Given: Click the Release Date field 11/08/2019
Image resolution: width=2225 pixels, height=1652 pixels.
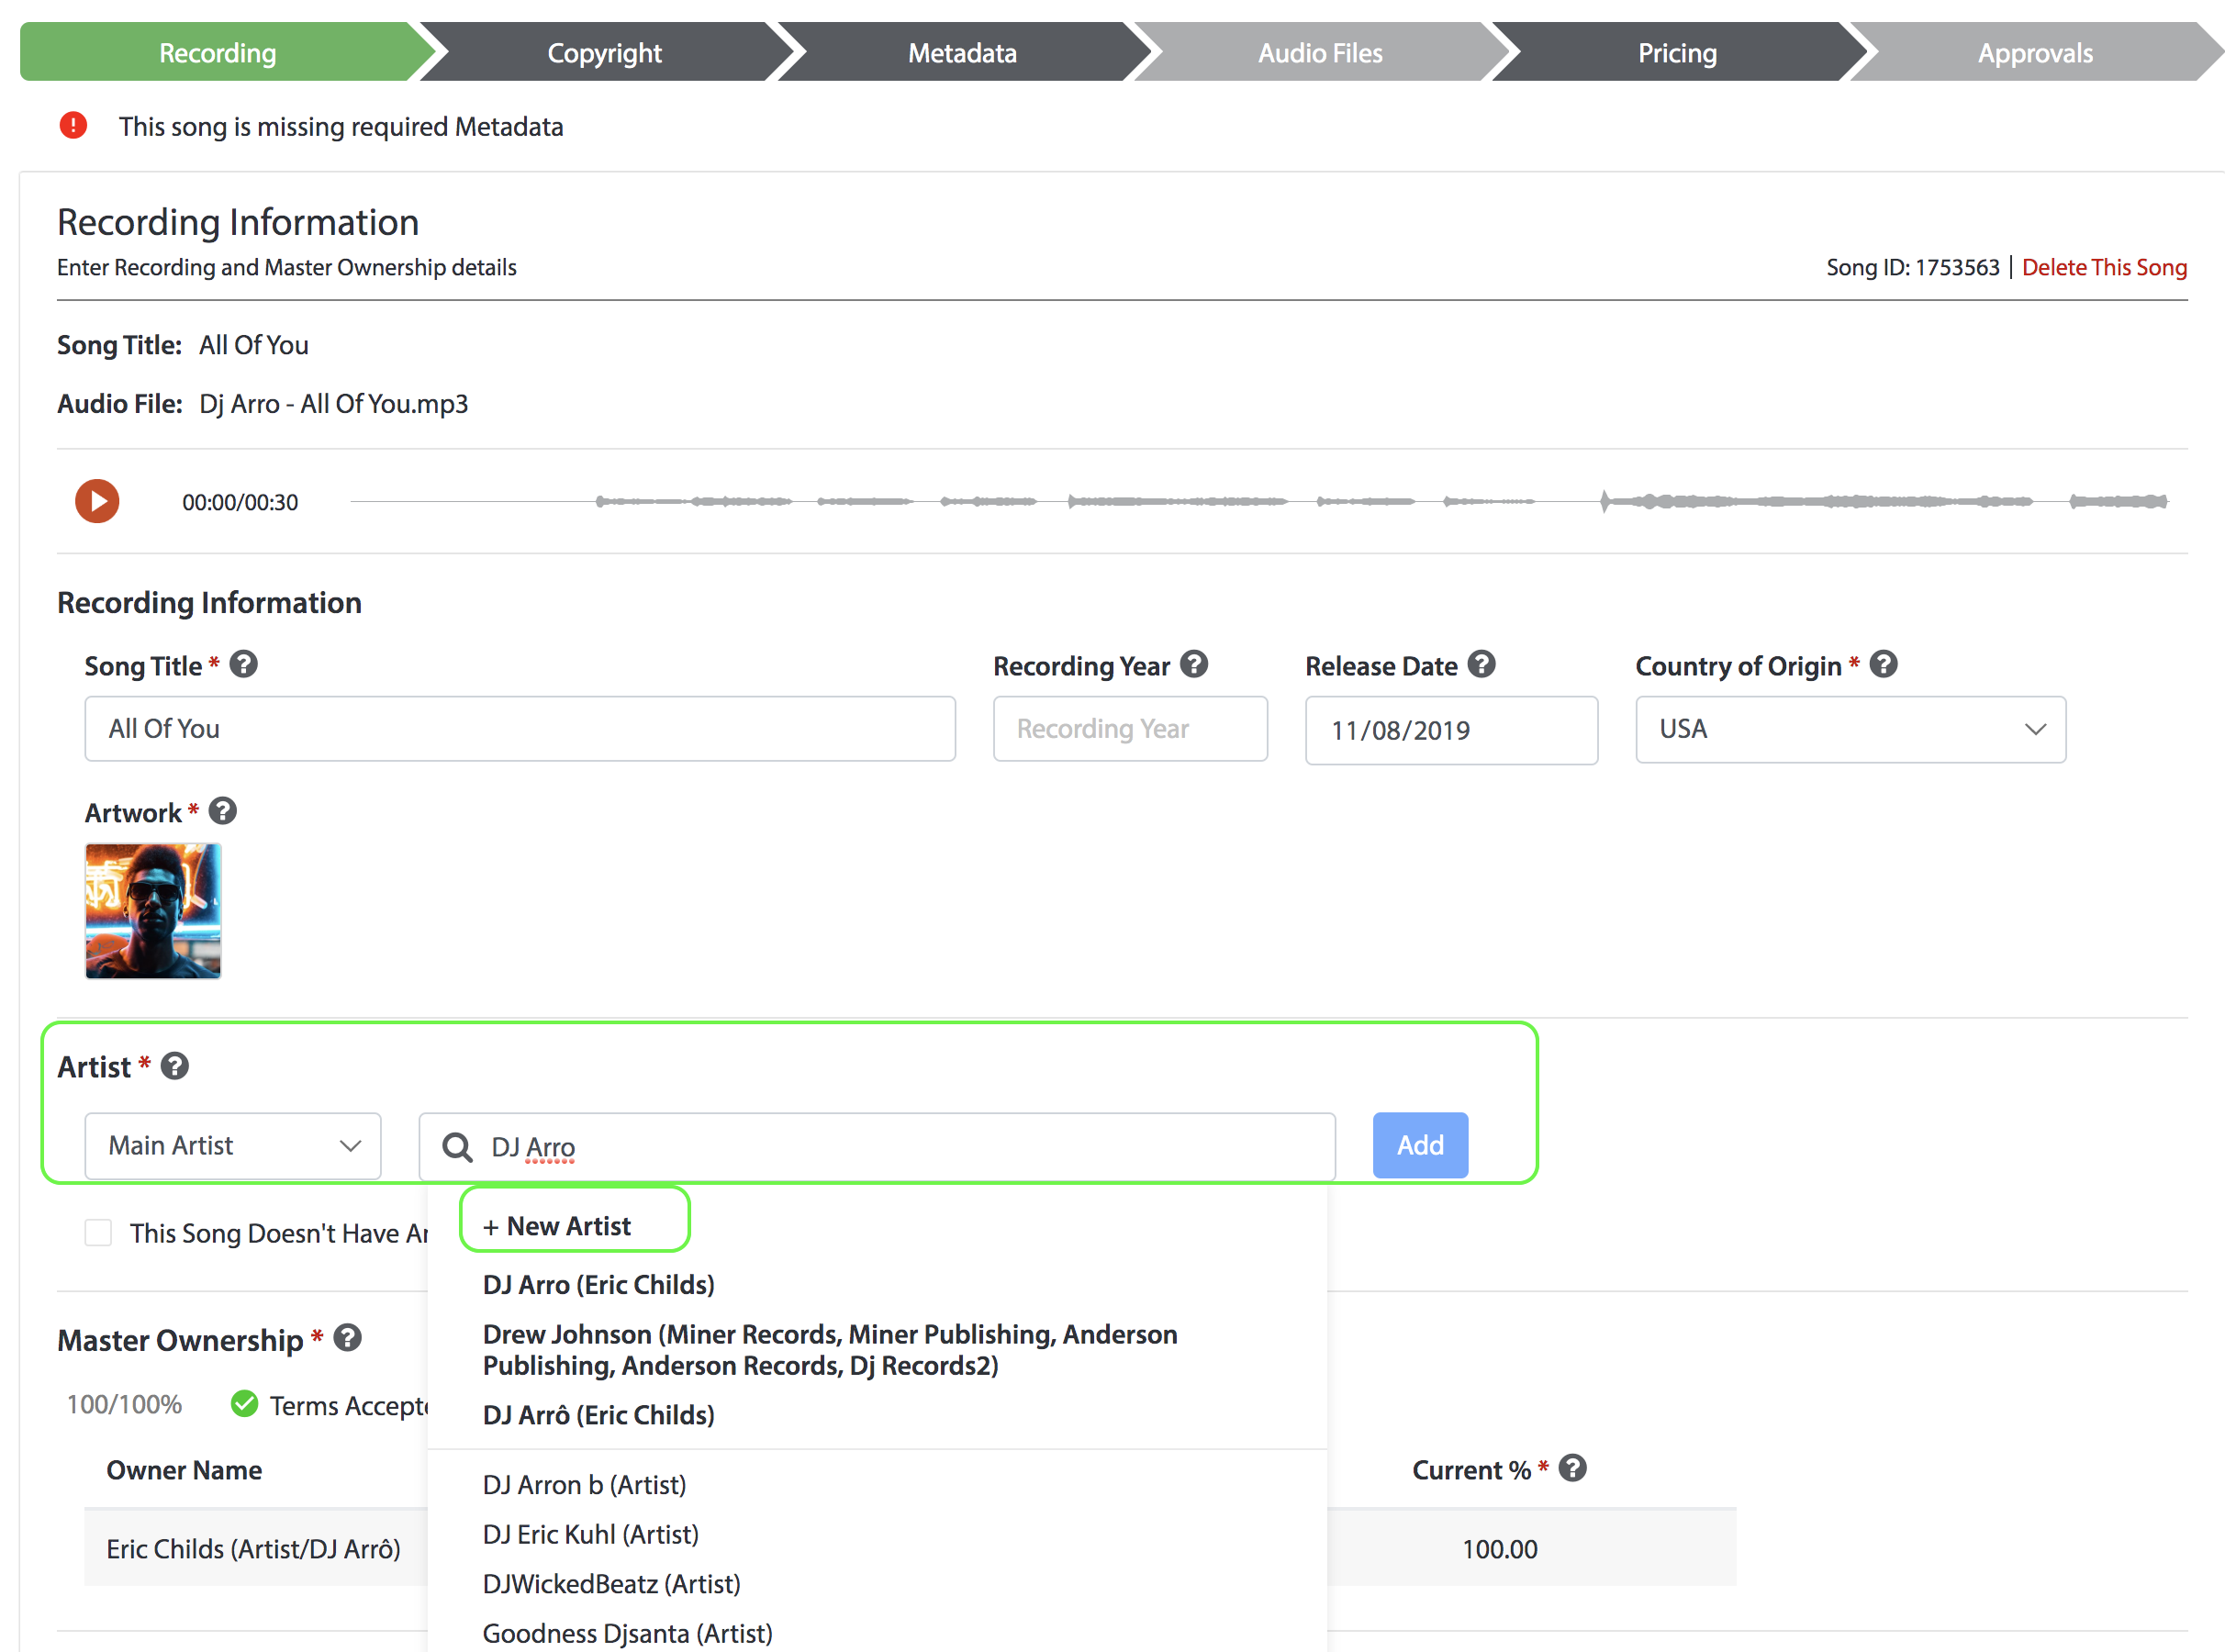Looking at the screenshot, I should pos(1451,730).
